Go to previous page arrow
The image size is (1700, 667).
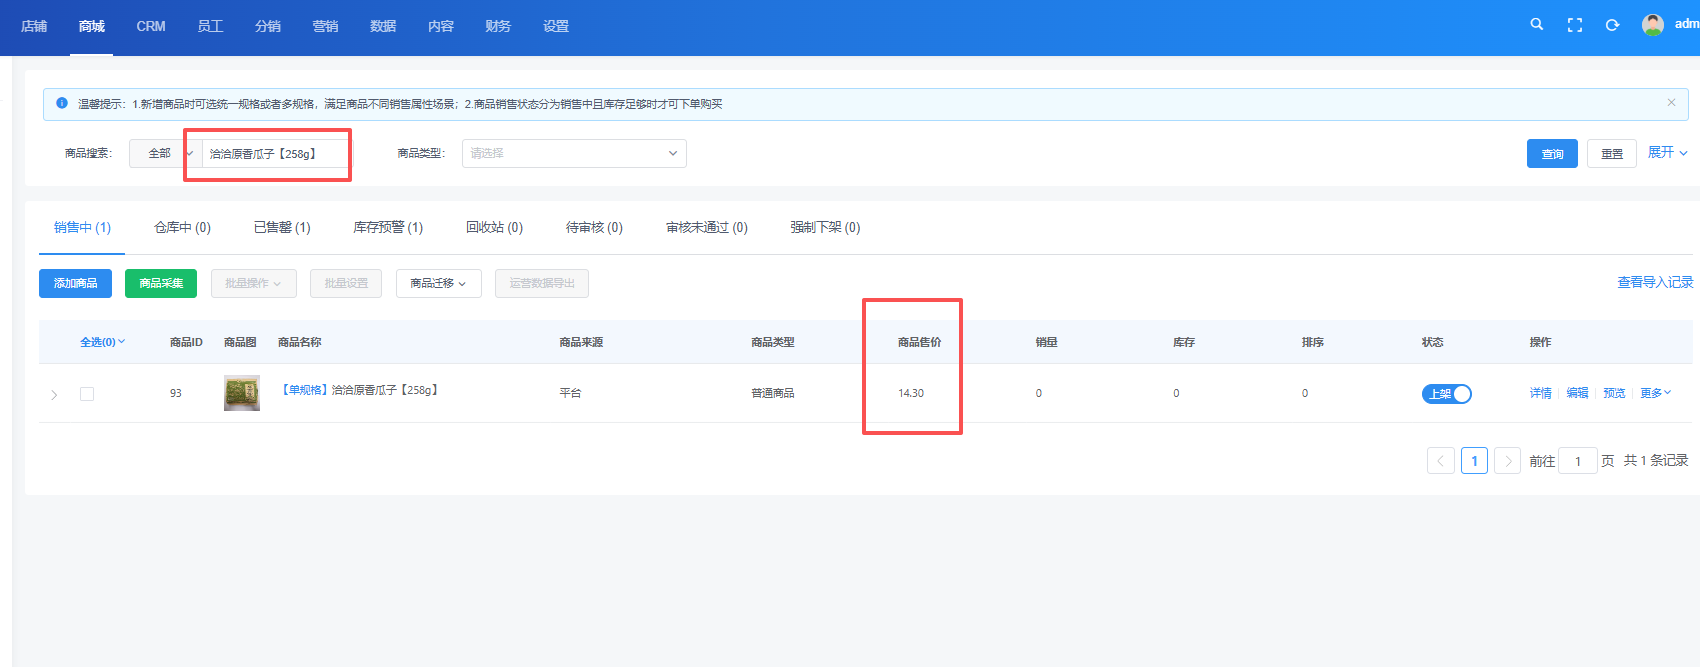1440,460
